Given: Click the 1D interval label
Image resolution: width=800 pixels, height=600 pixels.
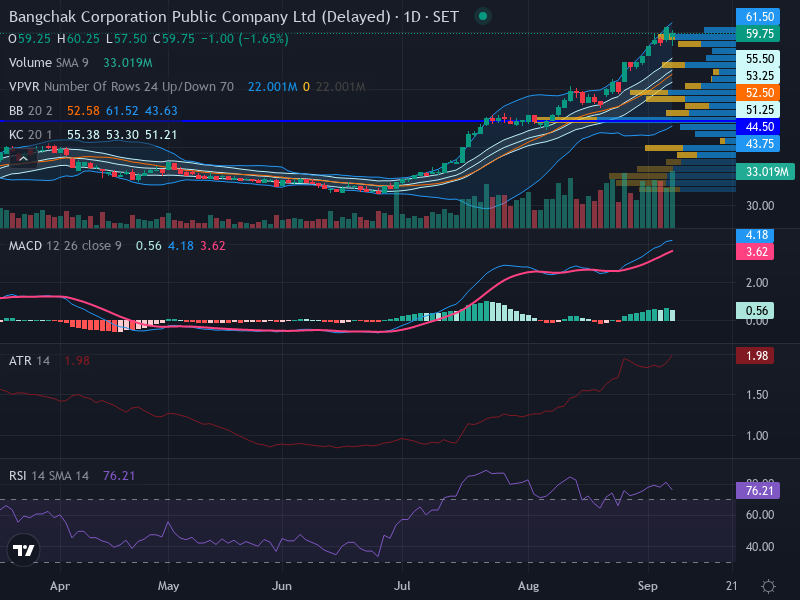Looking at the screenshot, I should click(412, 17).
